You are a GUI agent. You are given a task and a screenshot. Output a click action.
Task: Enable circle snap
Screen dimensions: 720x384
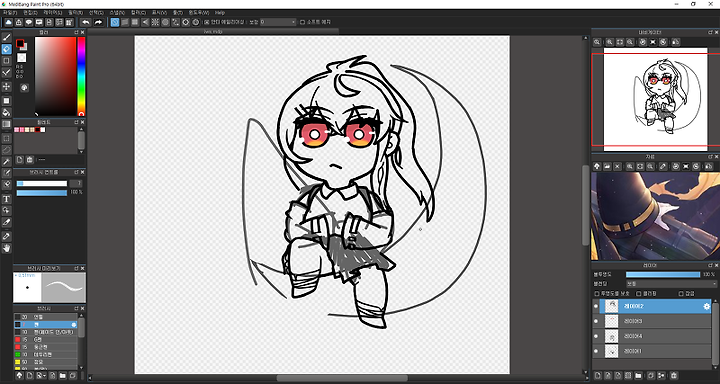[165, 22]
